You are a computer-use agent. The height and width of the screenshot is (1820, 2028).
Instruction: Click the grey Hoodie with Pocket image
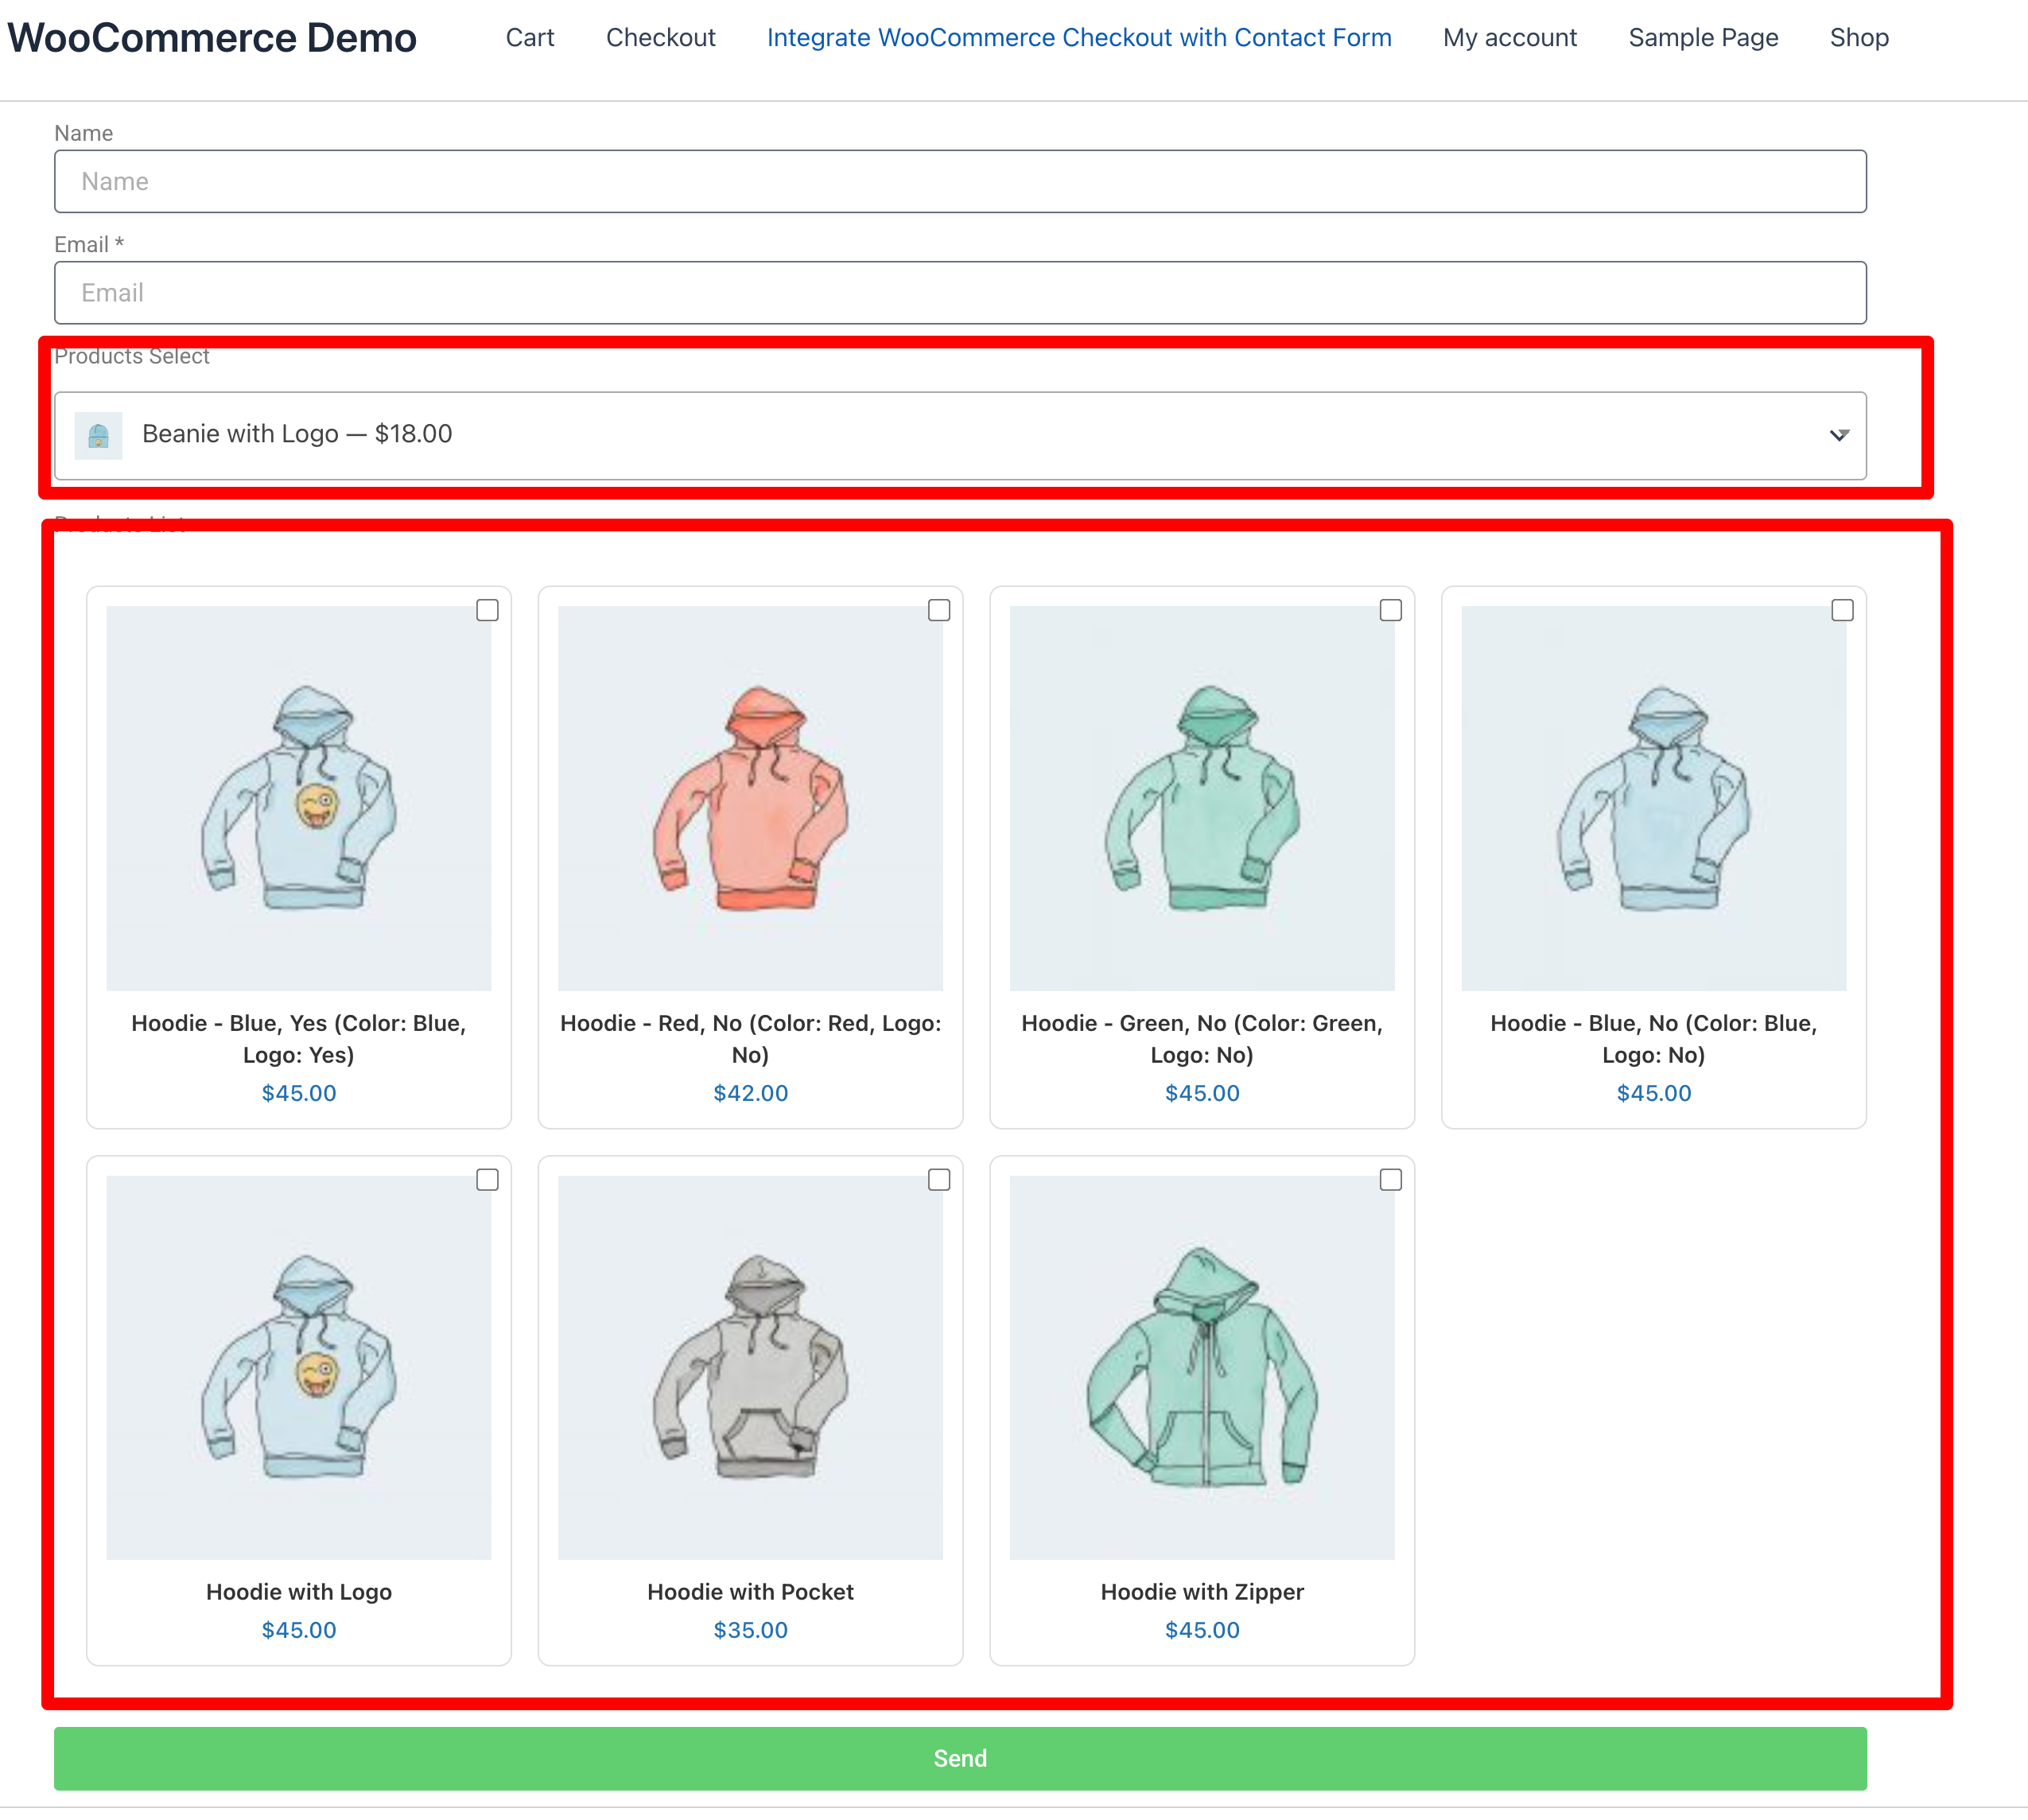751,1368
